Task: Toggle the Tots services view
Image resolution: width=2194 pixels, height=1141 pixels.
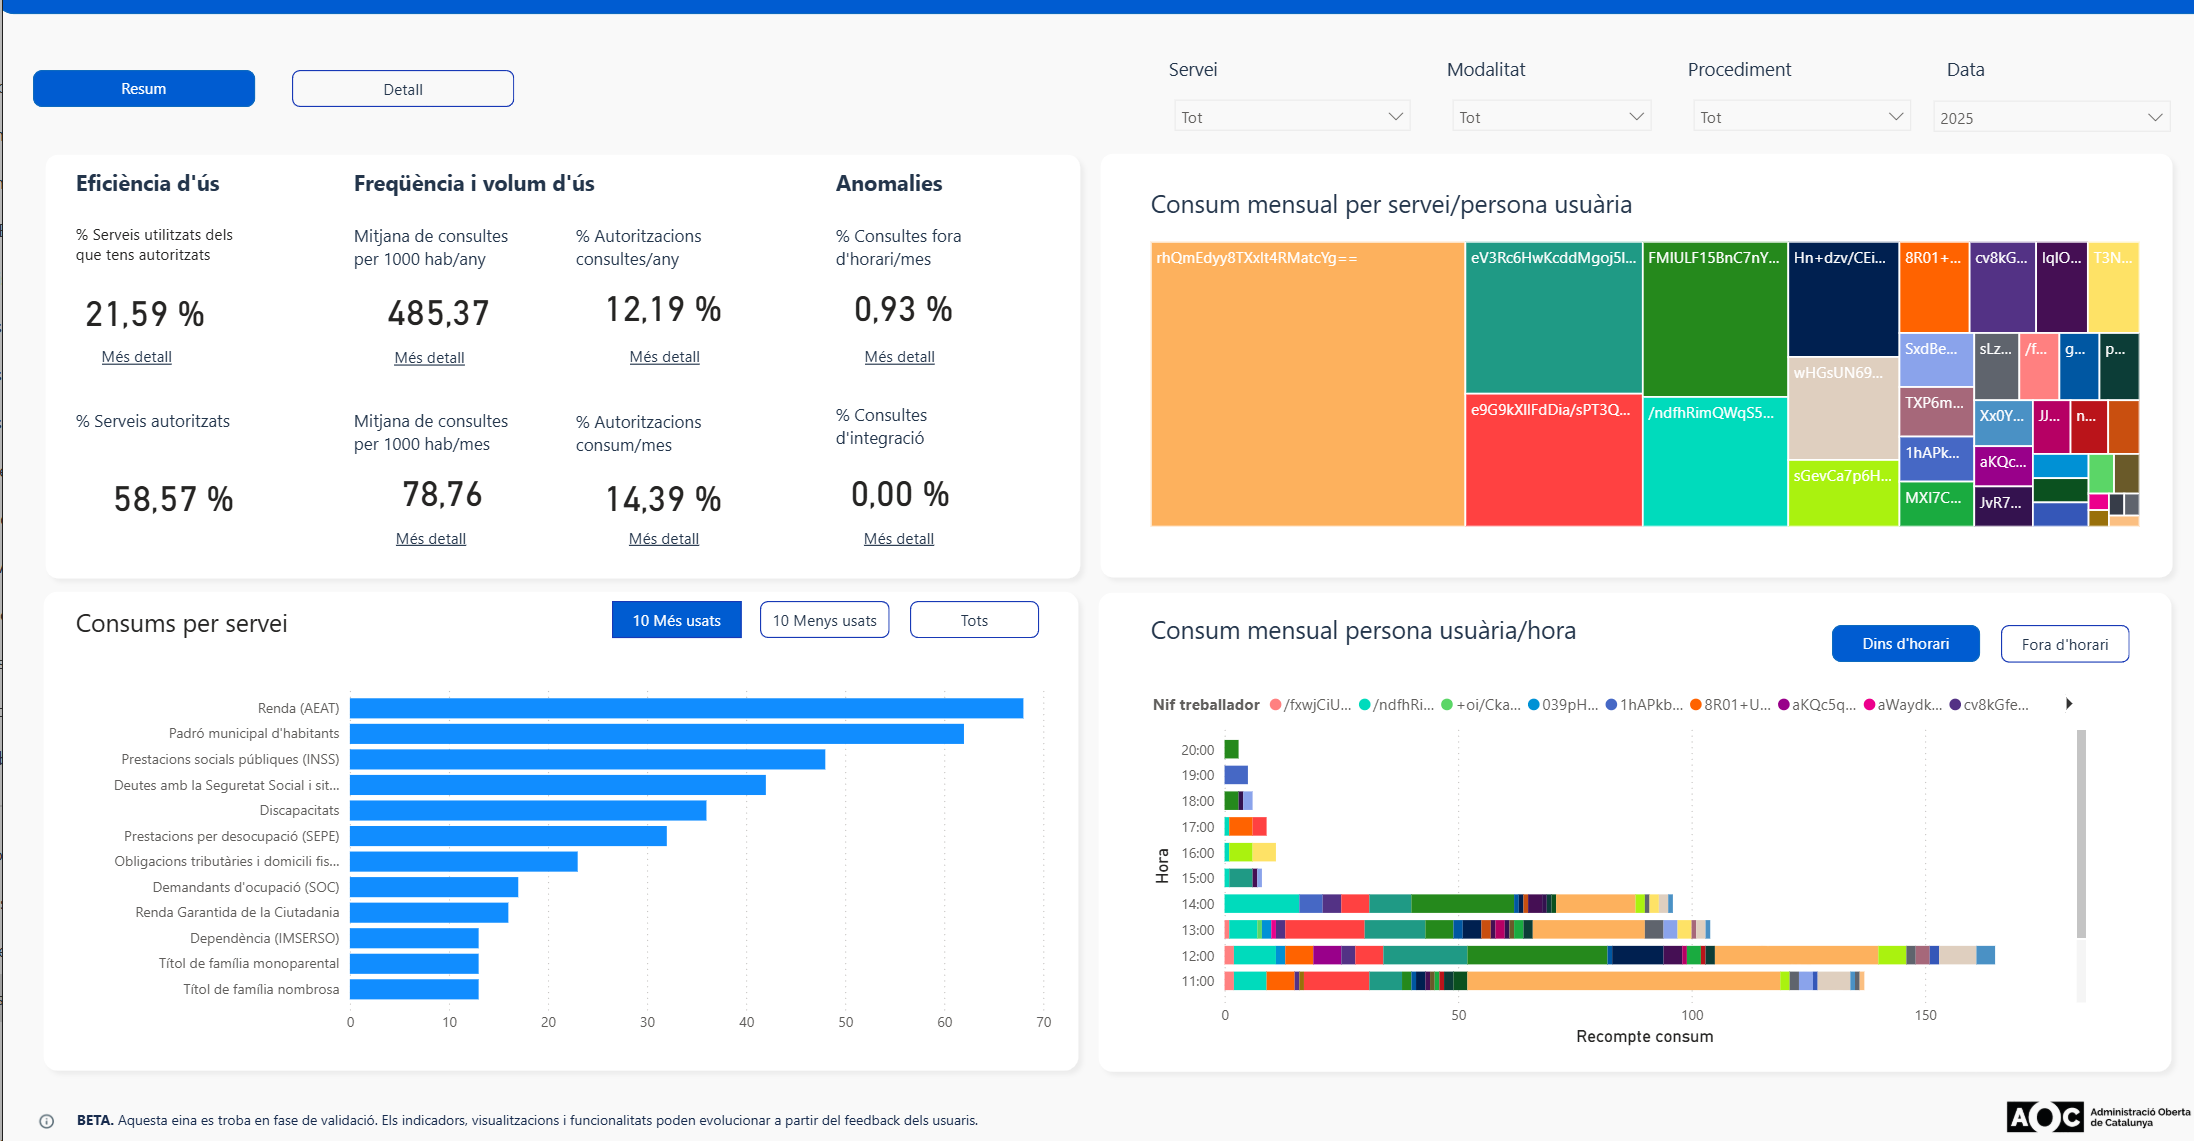Action: 974,620
